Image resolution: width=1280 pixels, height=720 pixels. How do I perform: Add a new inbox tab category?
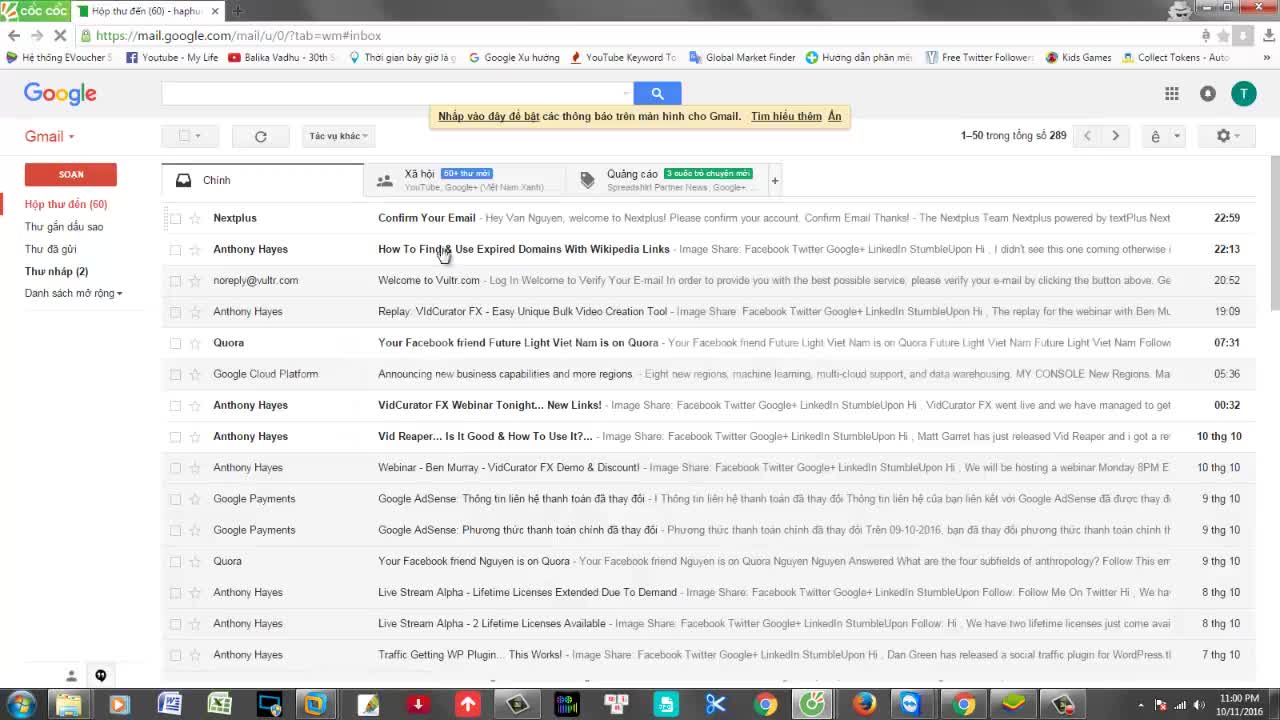(x=774, y=181)
